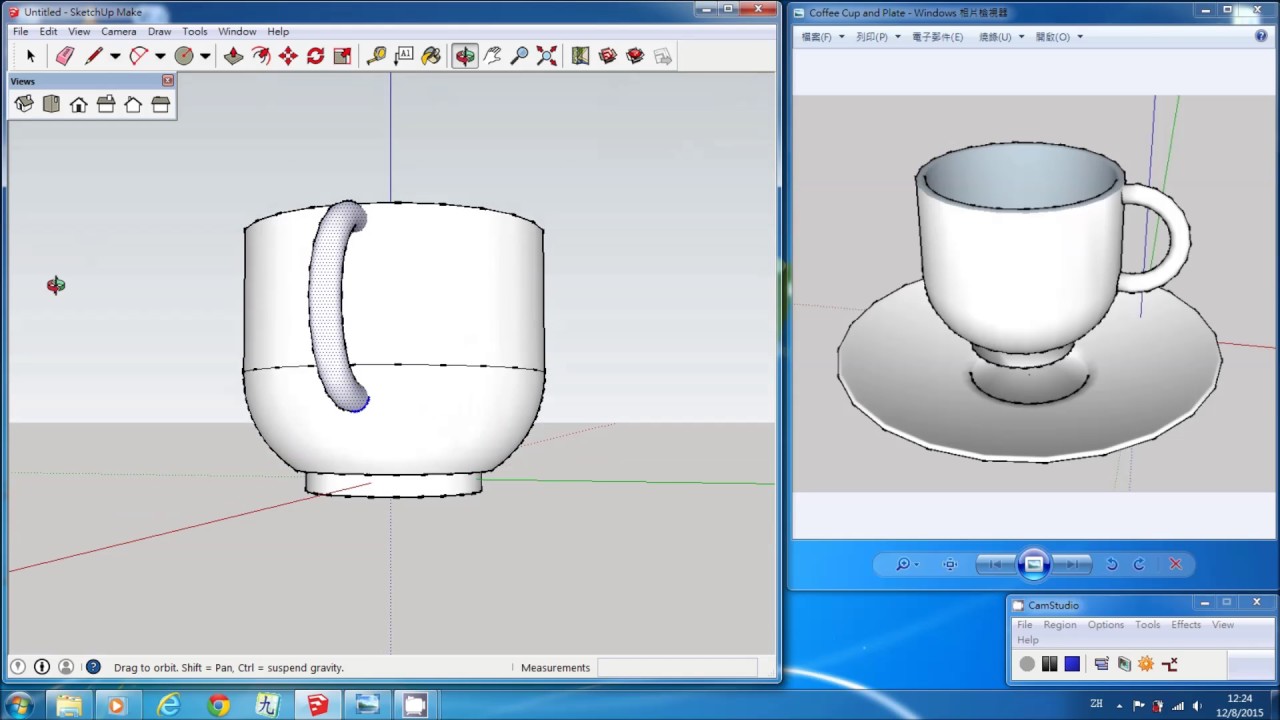The width and height of the screenshot is (1280, 720).
Task: Click the Photo Viewer help icon
Action: click(x=1261, y=36)
